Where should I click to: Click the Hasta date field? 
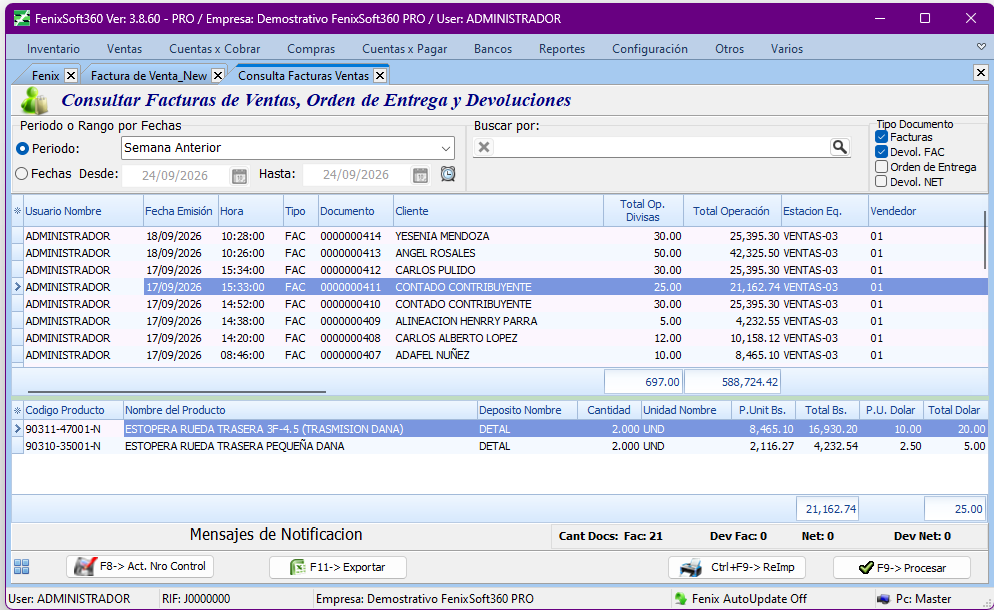point(356,175)
